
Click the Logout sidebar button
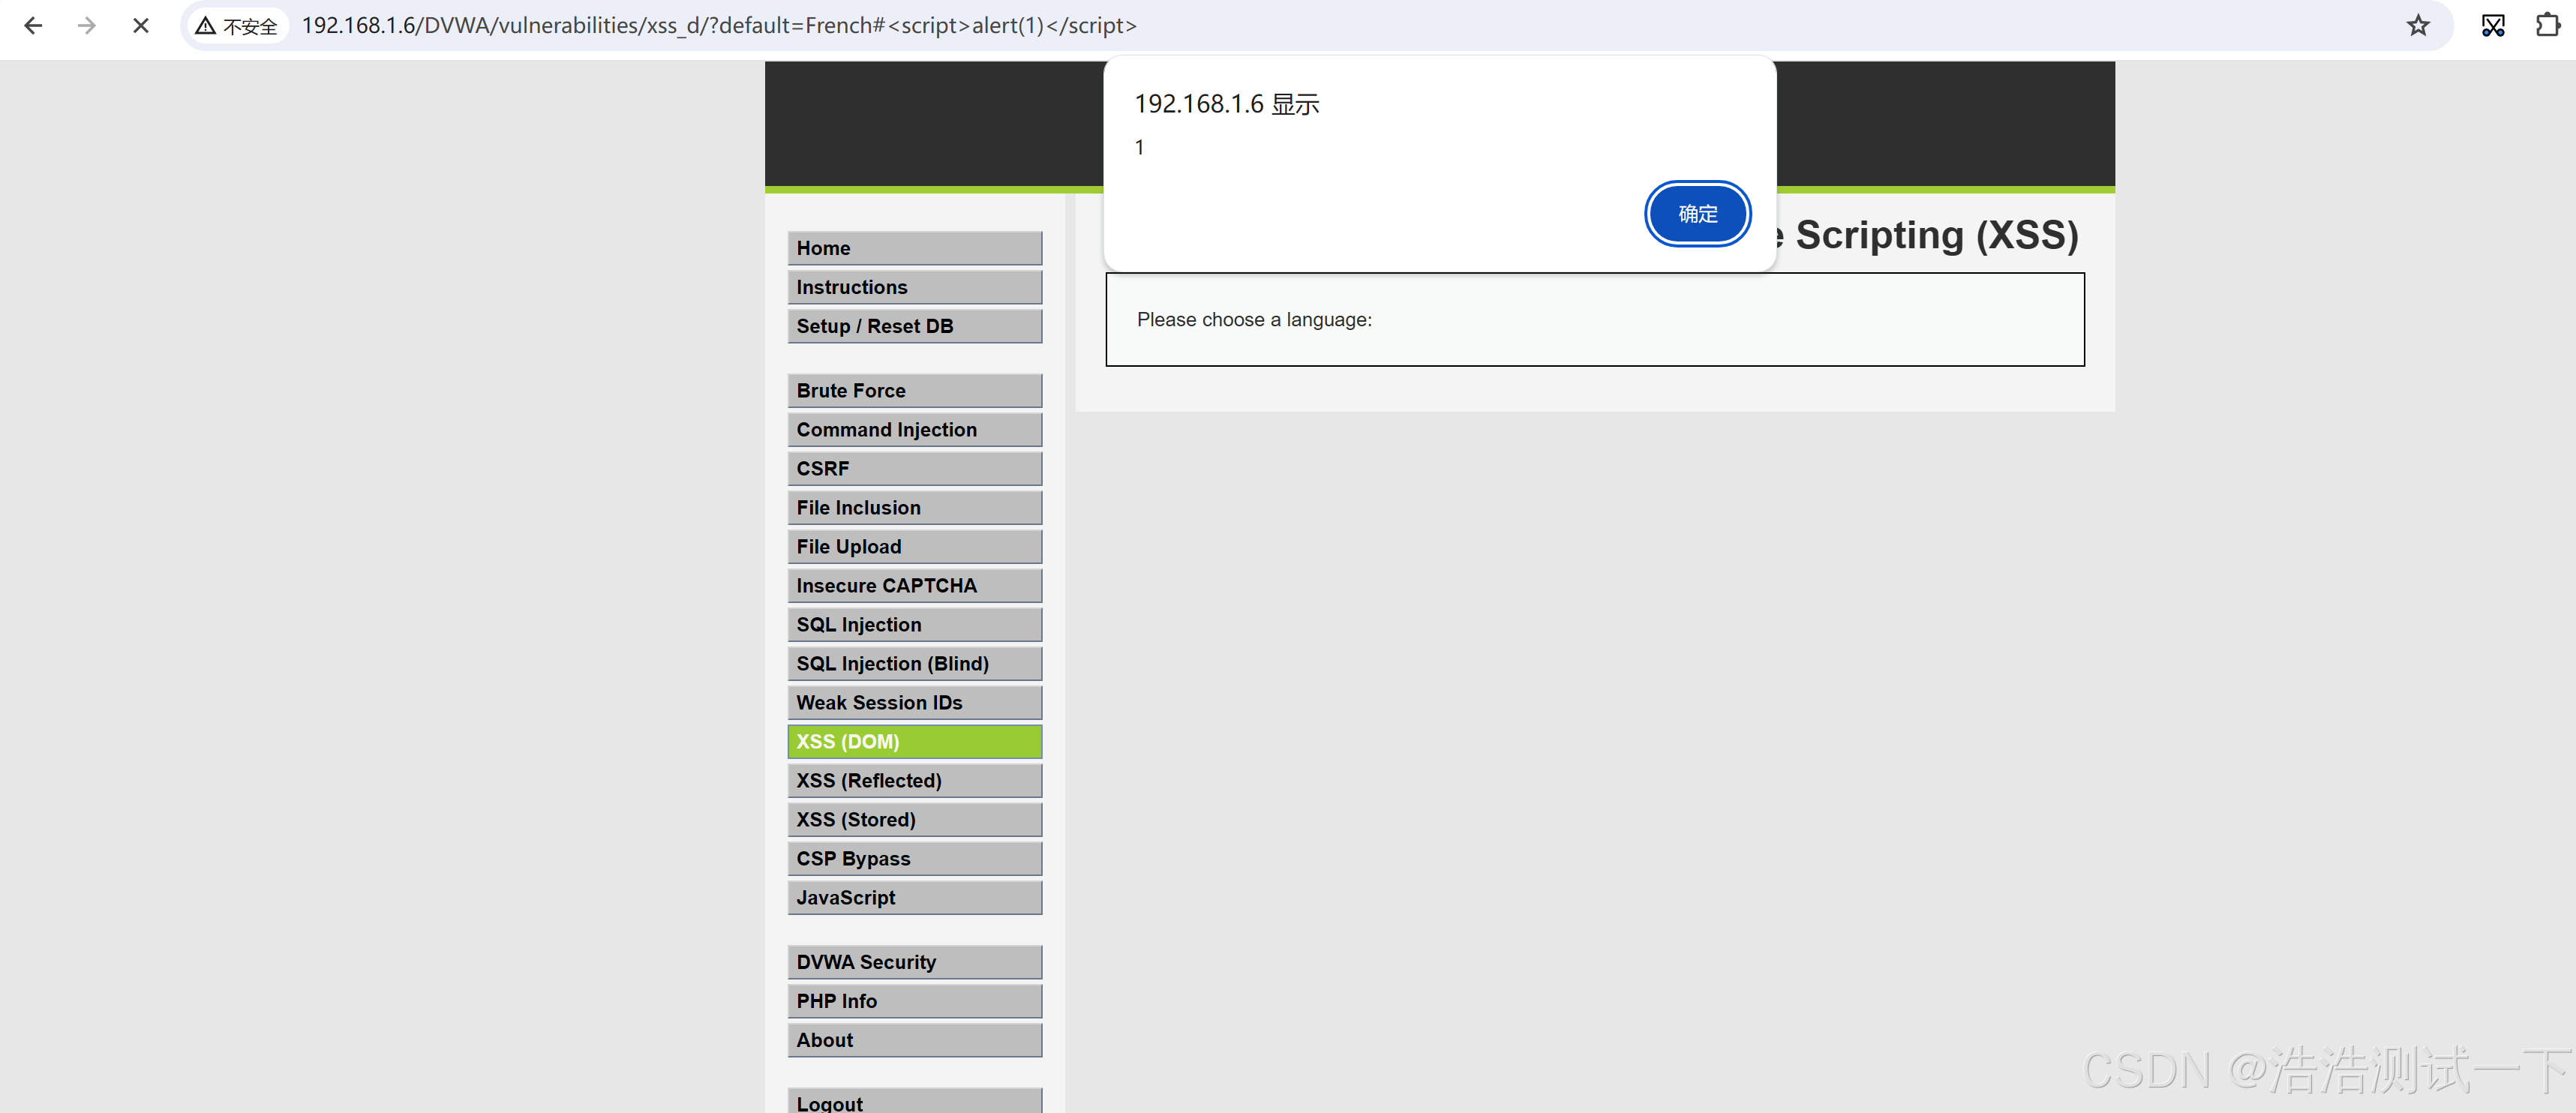coord(914,1102)
